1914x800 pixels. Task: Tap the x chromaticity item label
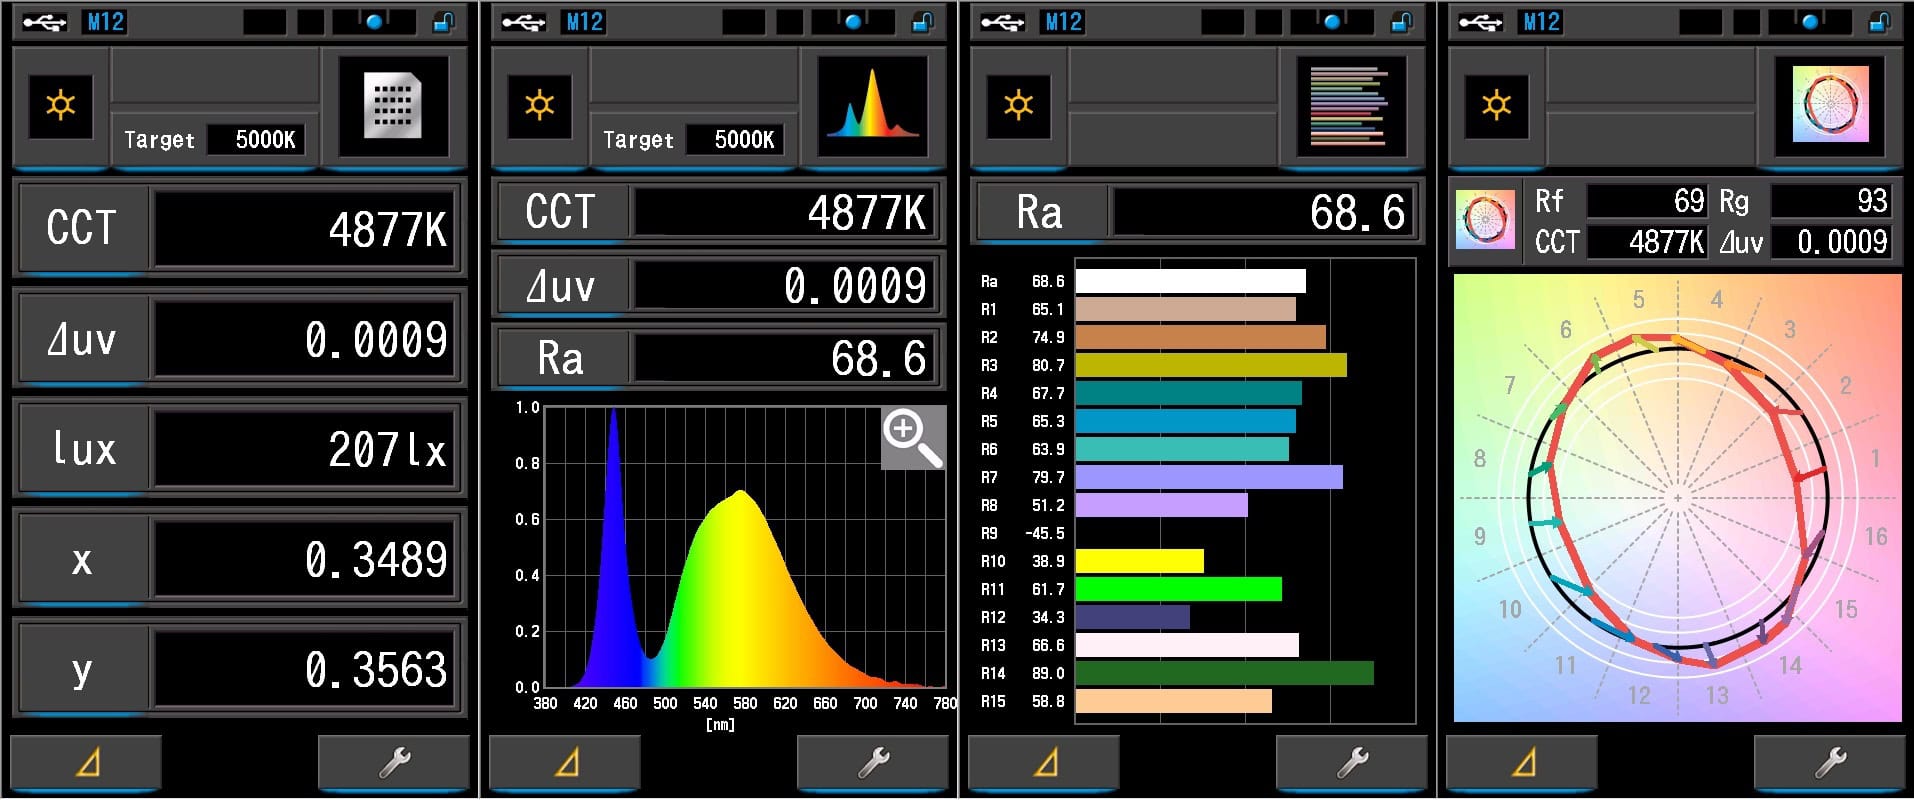pos(82,558)
